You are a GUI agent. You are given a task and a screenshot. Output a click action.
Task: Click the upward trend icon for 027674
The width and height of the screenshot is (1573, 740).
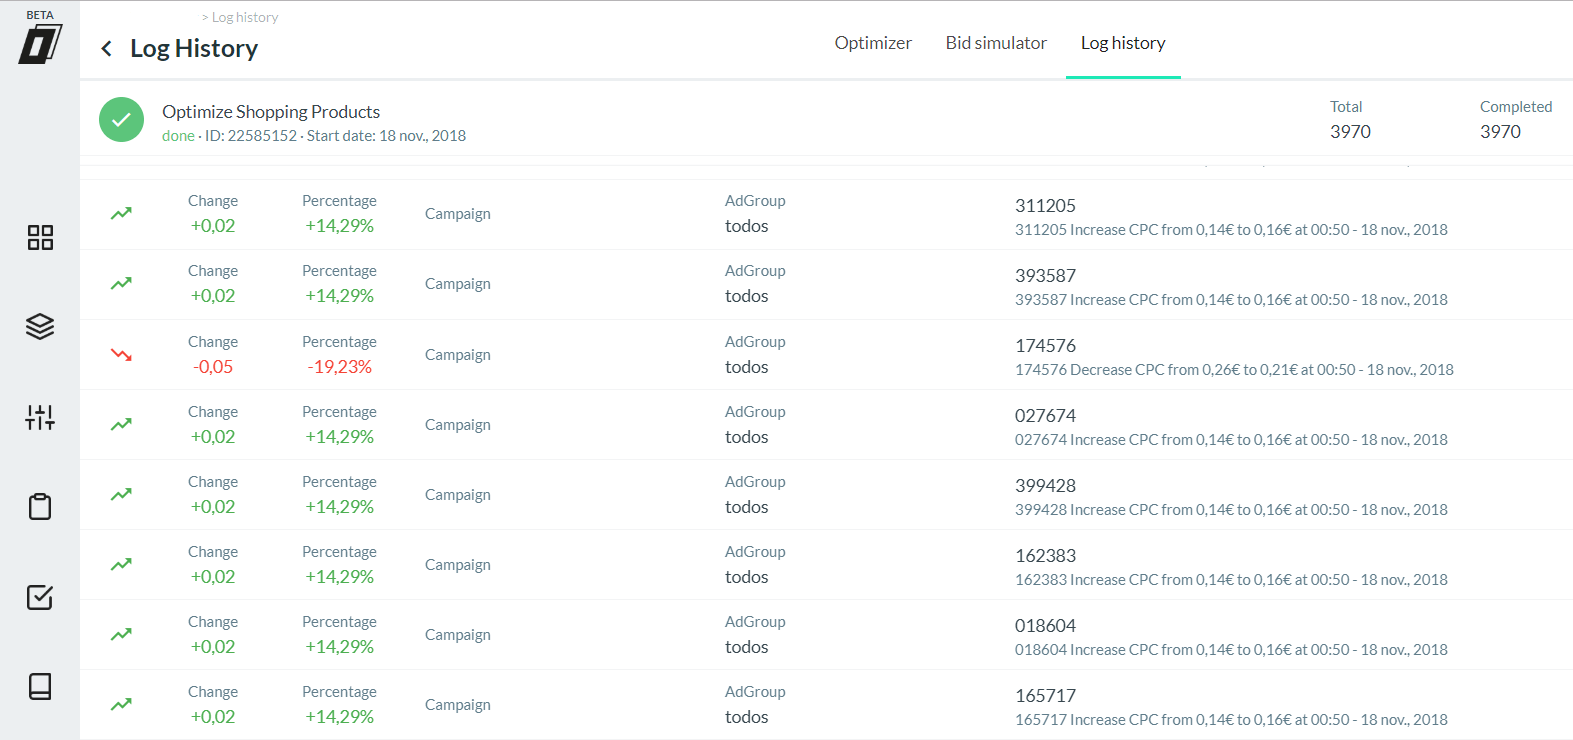point(121,424)
